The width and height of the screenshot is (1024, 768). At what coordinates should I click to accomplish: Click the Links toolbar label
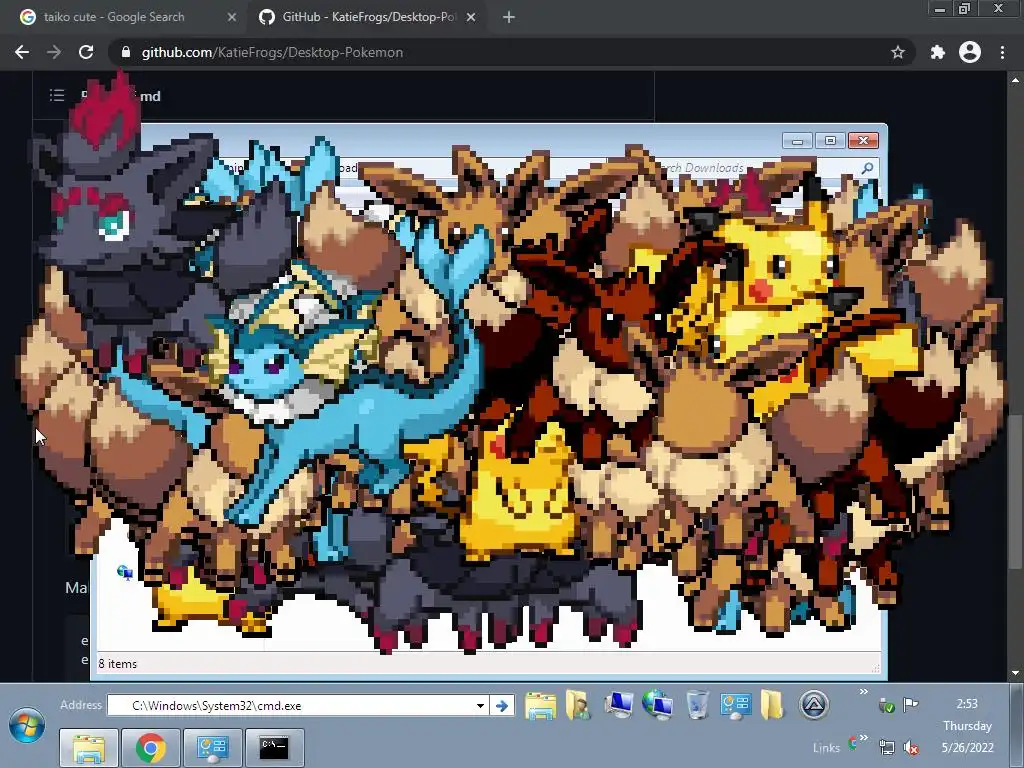[826, 748]
